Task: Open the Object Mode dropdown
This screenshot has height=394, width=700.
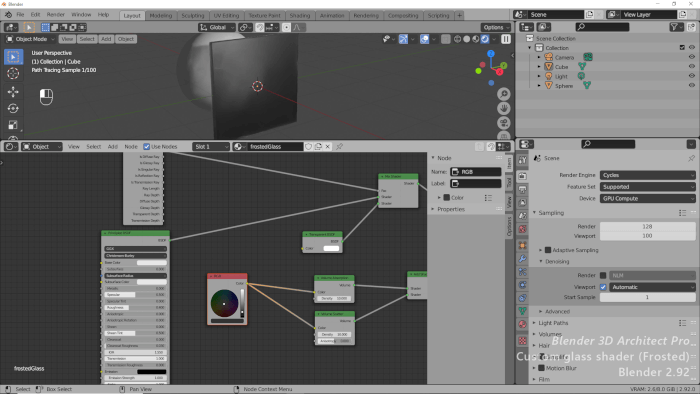Action: [30, 39]
